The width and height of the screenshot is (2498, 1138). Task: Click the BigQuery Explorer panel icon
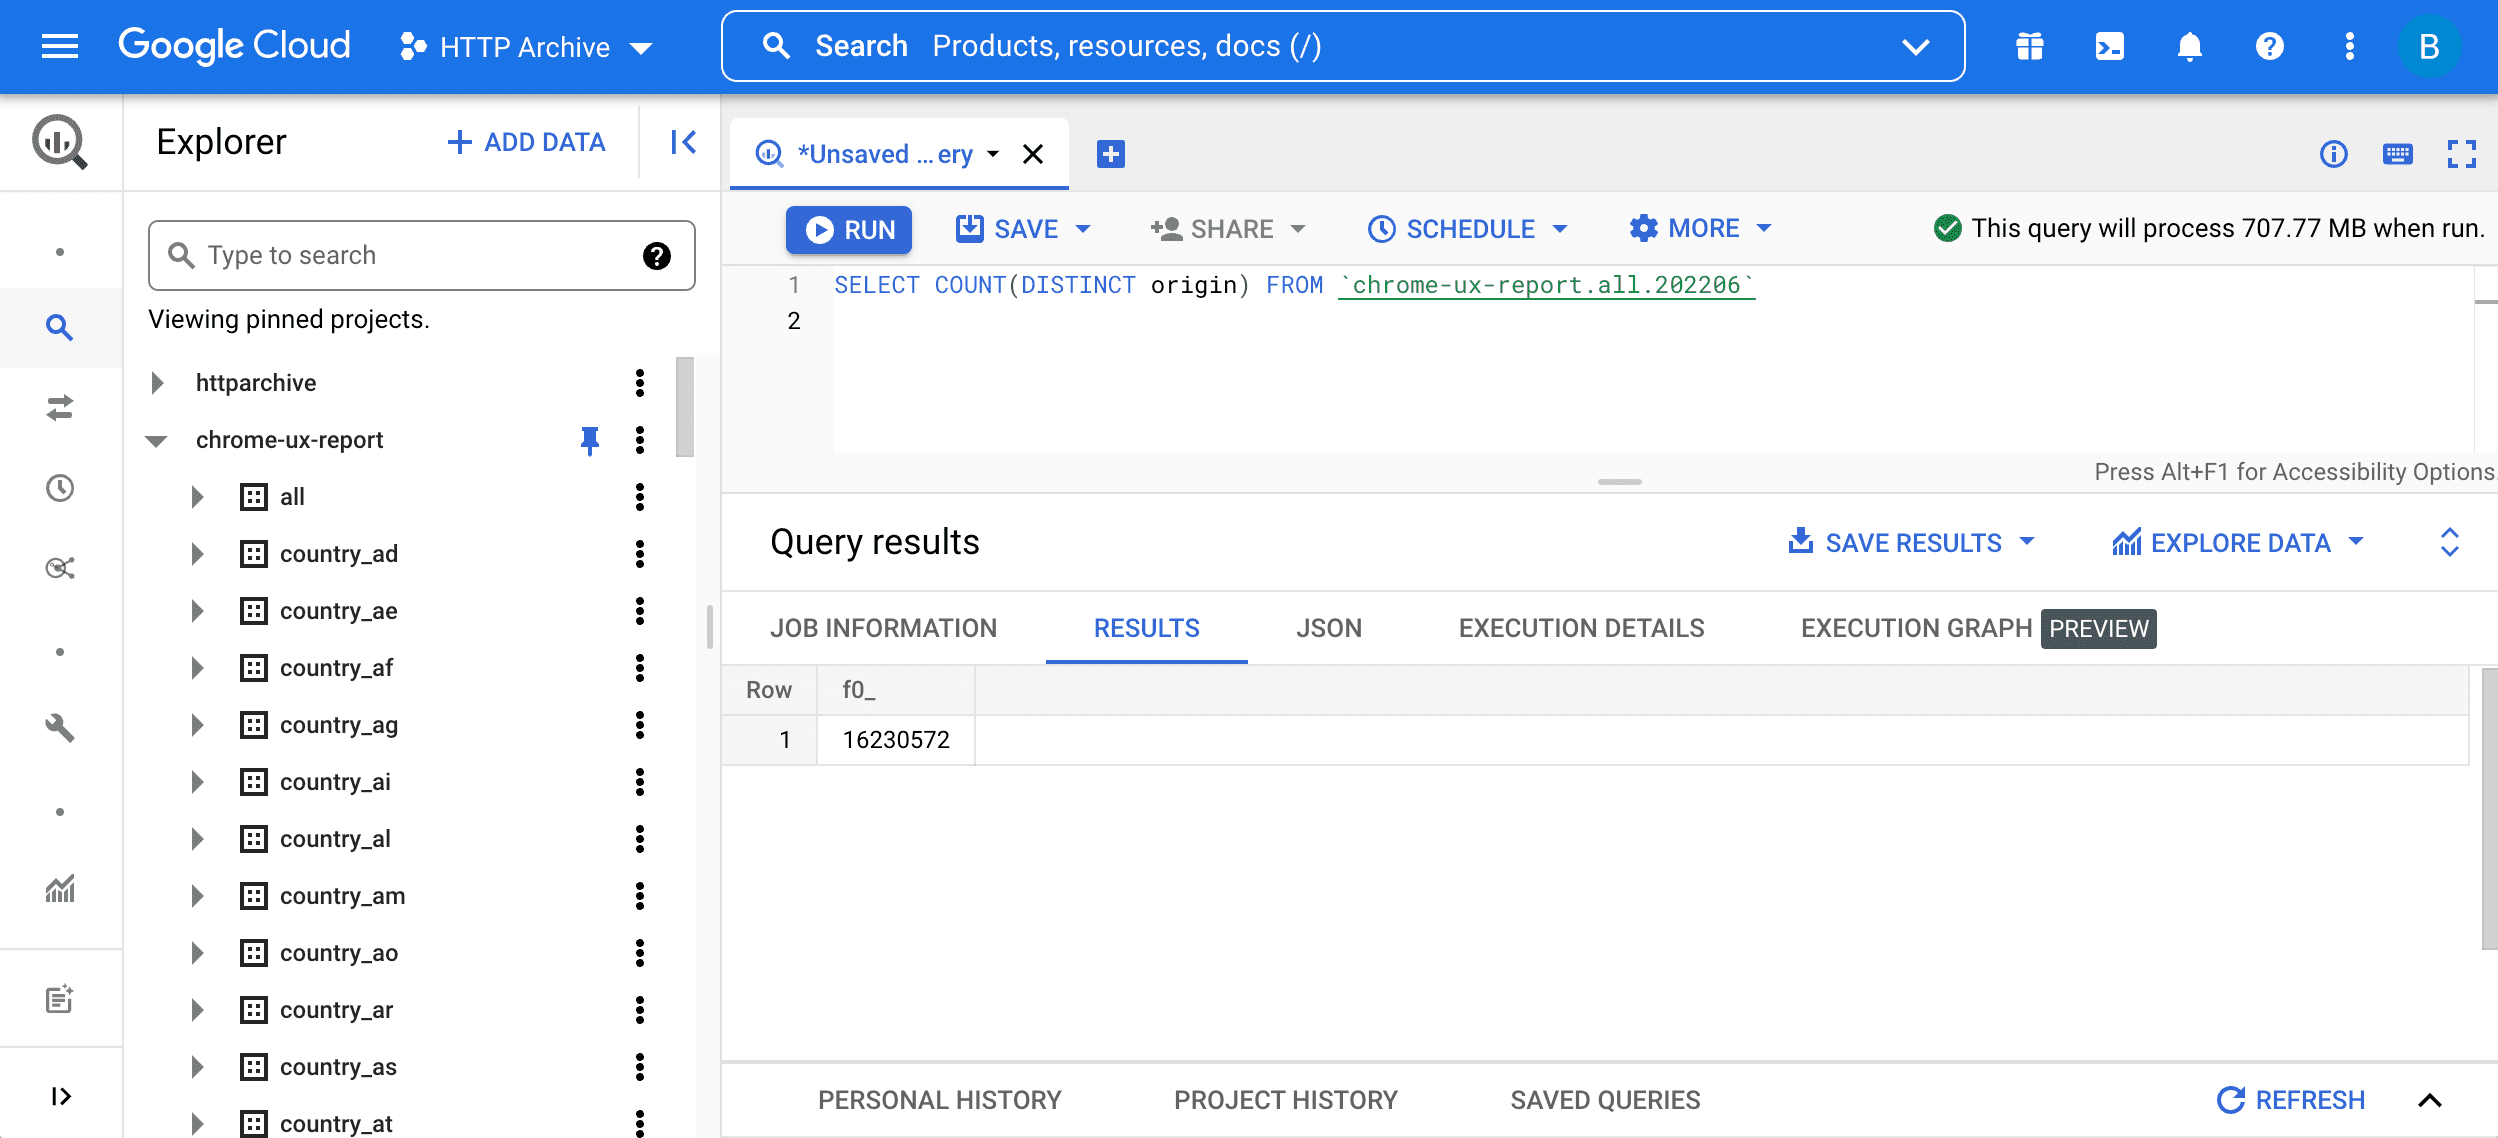point(57,325)
